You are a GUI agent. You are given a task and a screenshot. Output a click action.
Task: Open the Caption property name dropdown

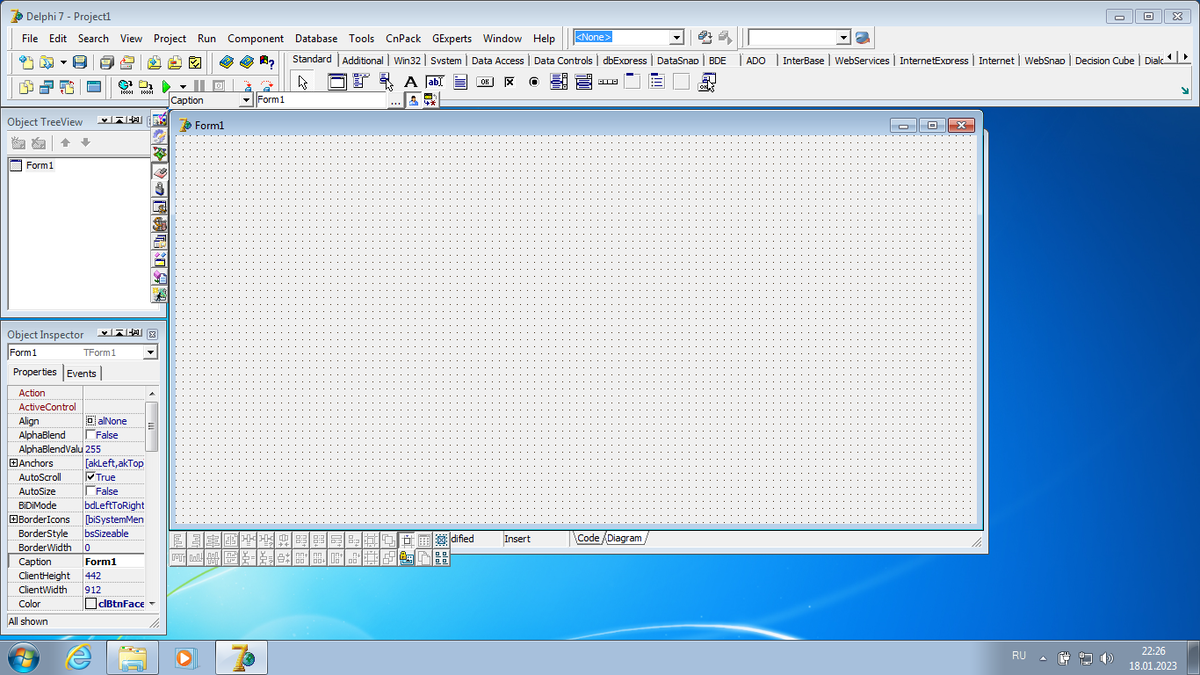246,101
